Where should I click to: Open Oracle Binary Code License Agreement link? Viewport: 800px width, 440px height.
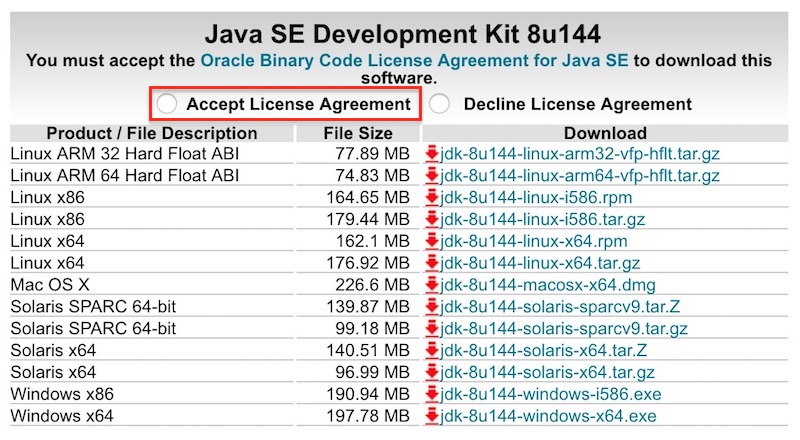(x=414, y=60)
